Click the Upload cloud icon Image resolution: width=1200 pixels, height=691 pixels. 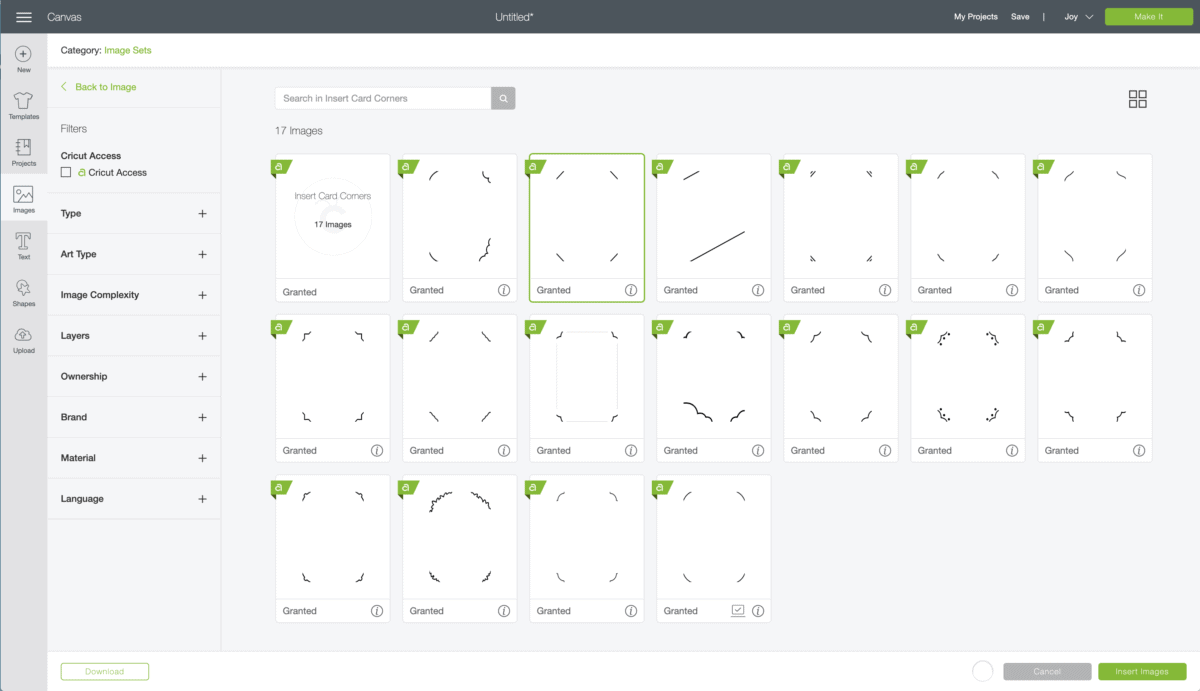point(23,335)
